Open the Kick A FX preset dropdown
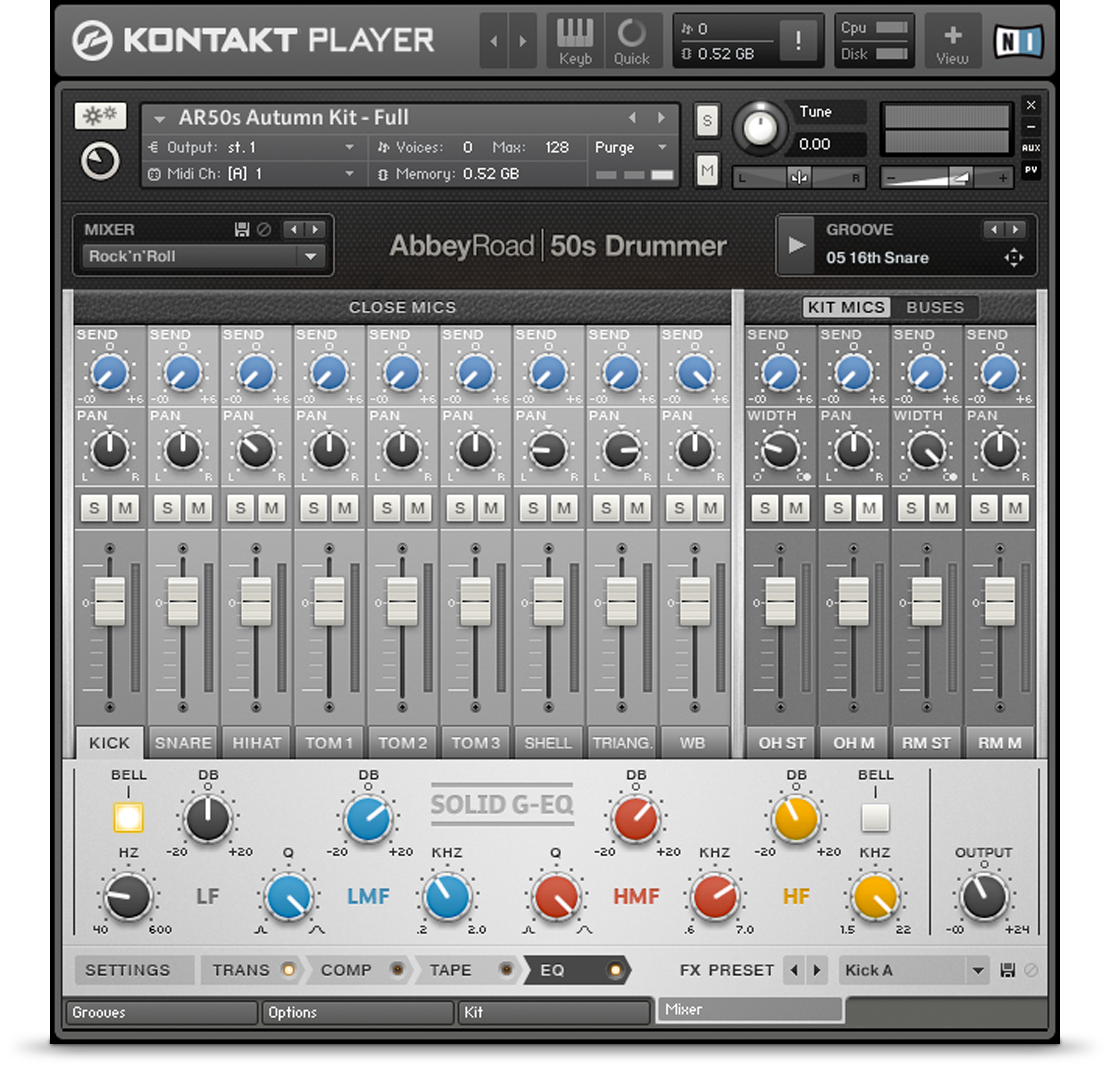This screenshot has width=1110, height=1069. (x=914, y=971)
